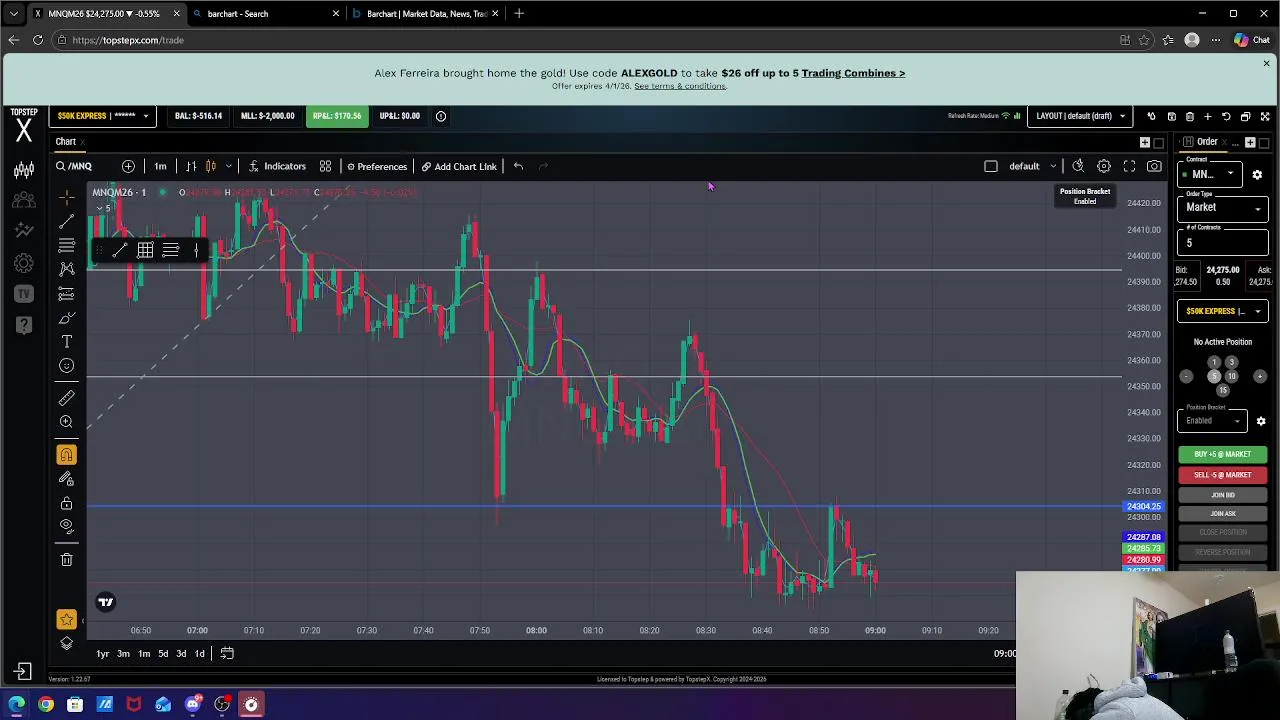Open the 1m interval selector
1280x720 pixels.
[x=160, y=166]
